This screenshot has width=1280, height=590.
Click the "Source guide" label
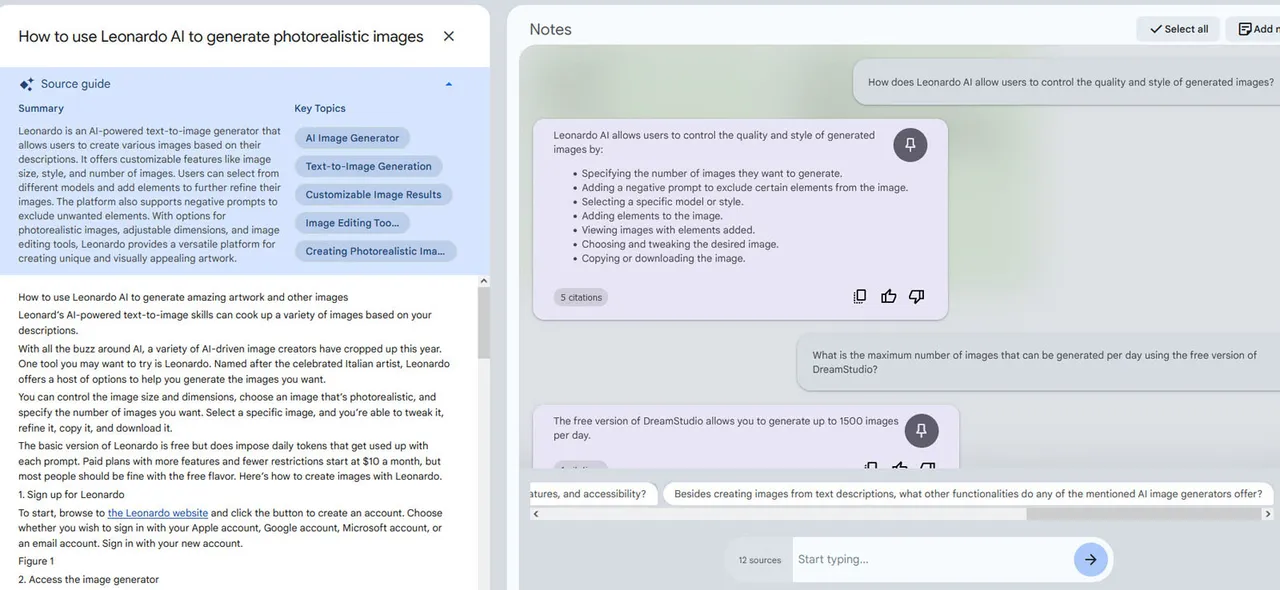[x=76, y=84]
